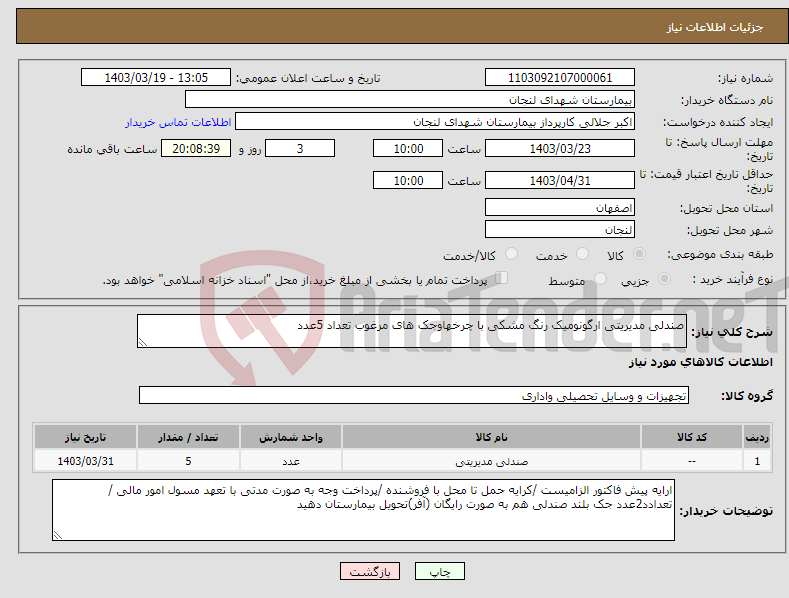Click the نام کالا column header
789x598 pixels.
tap(491, 437)
